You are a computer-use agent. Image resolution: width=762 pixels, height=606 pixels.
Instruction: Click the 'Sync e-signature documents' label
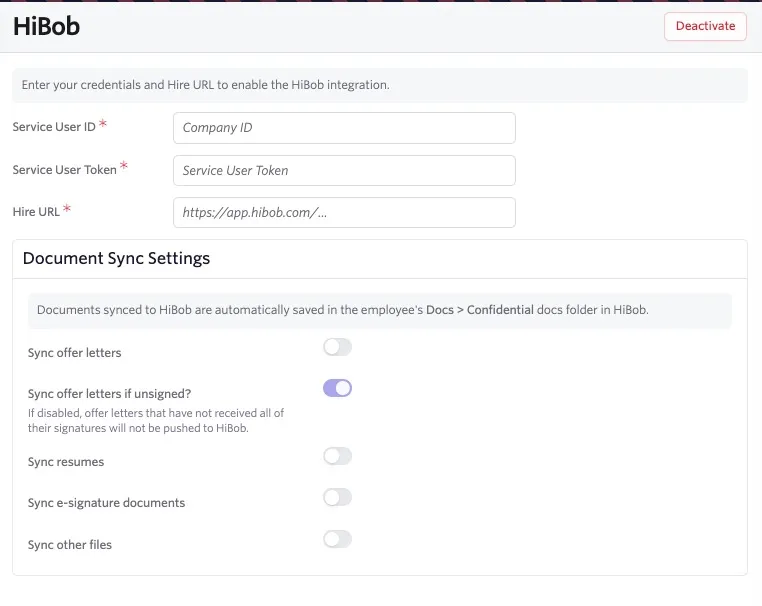click(x=106, y=503)
